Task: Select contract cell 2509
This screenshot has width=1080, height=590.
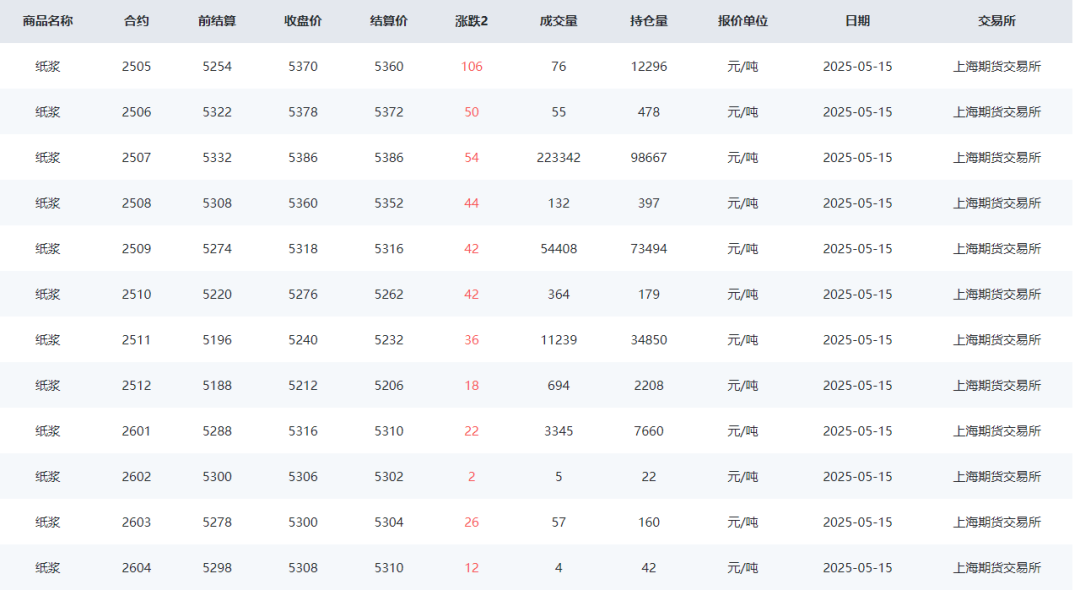Action: (136, 249)
